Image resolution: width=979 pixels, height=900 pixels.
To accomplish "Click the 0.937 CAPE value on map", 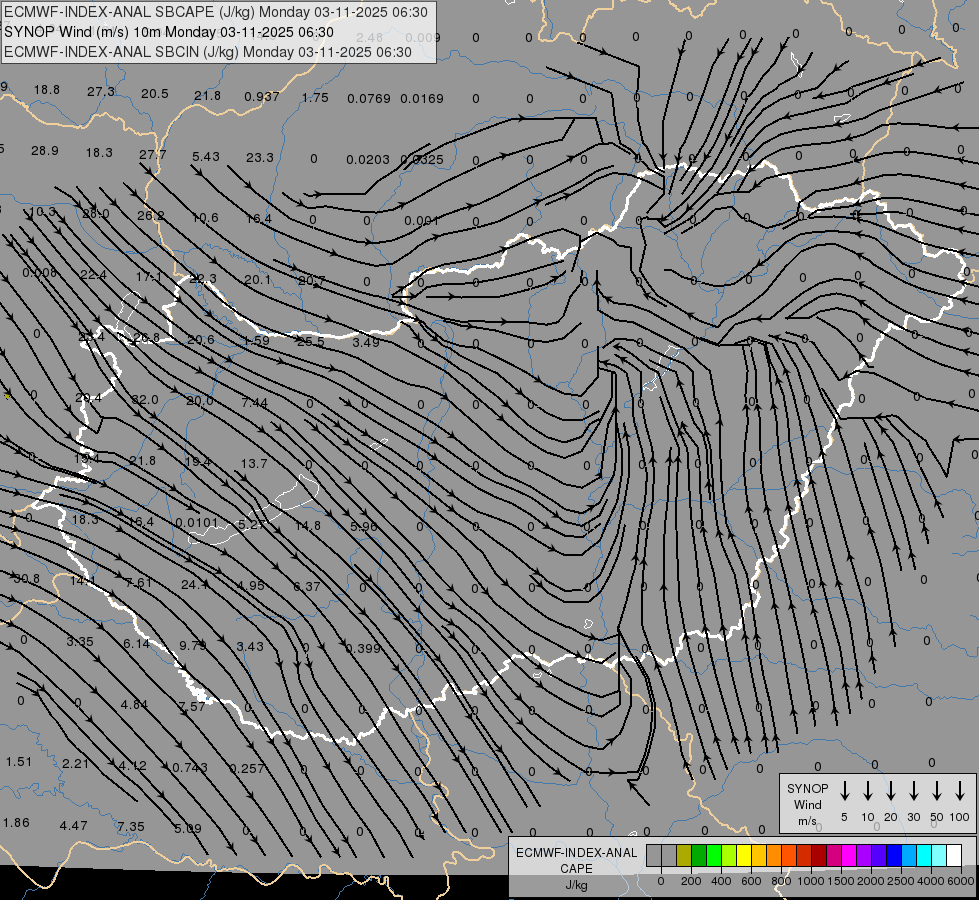I will tap(262, 97).
